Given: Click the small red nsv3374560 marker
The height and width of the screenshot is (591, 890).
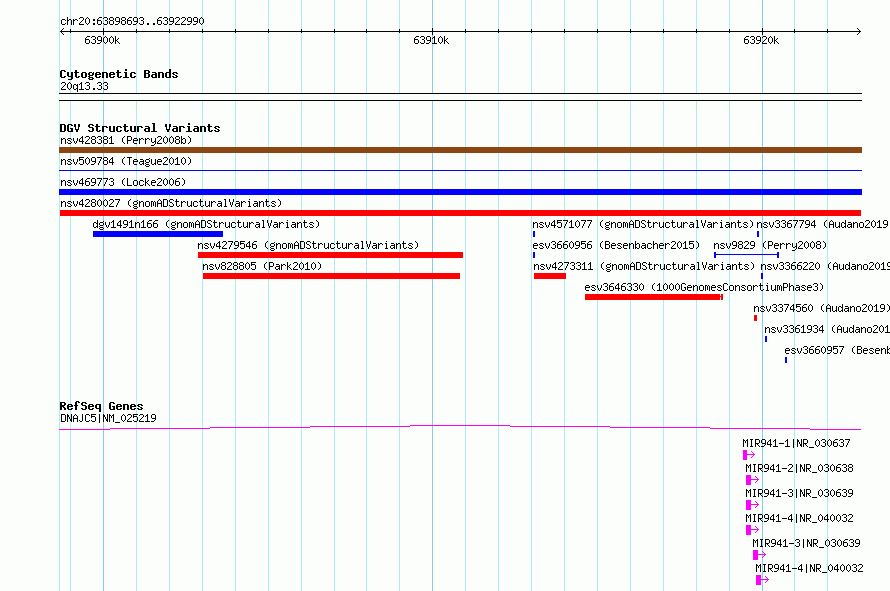Looking at the screenshot, I should tap(755, 318).
